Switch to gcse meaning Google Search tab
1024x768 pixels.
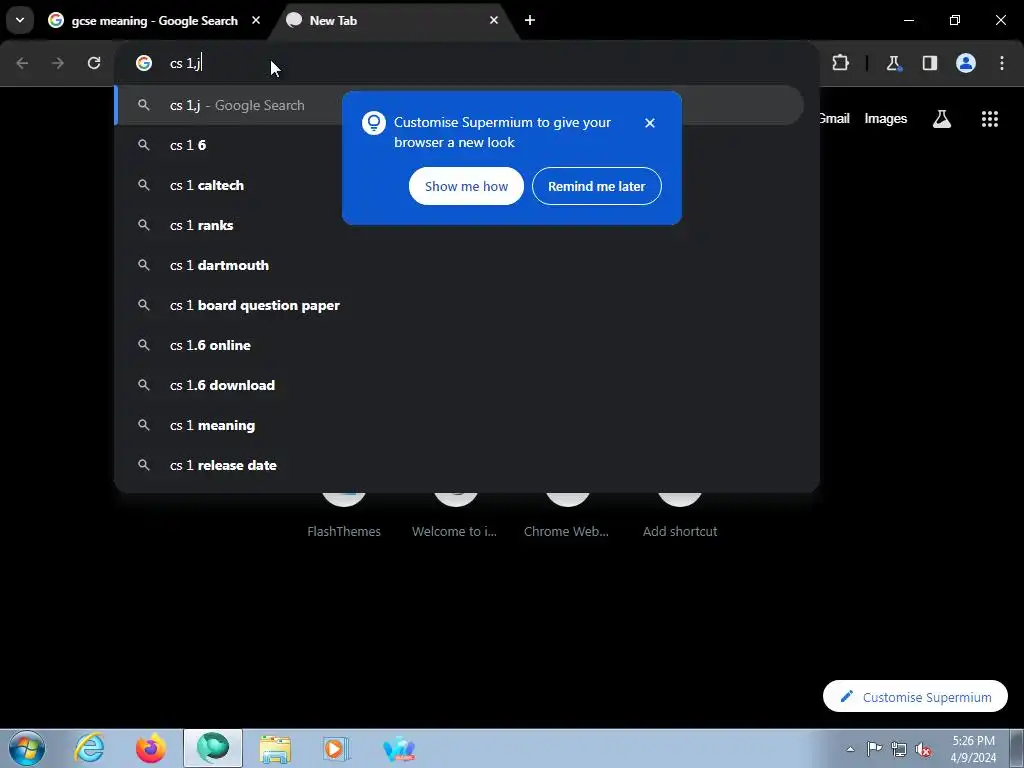pos(154,21)
